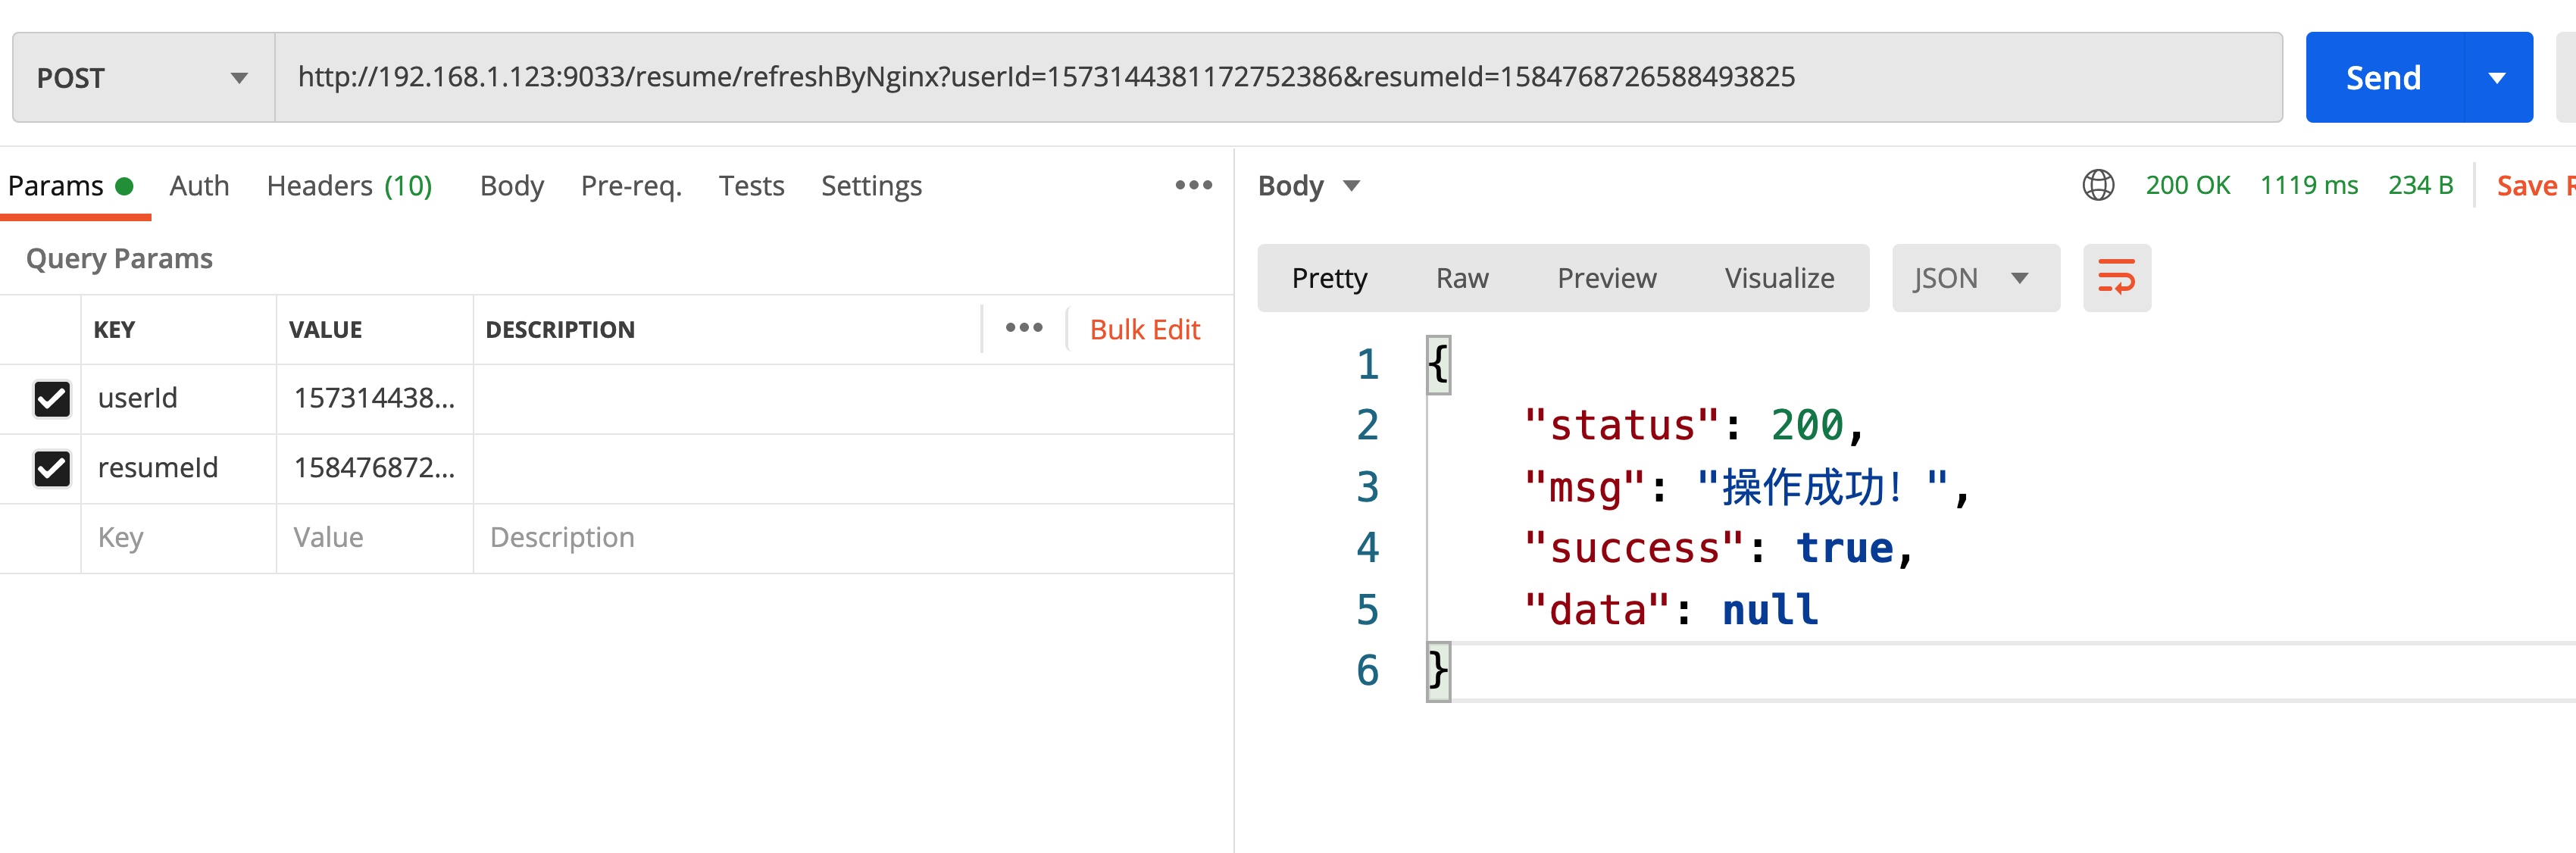Screen dimensions: 2576x853
Task: Click the blue Send button
Action: (2384, 78)
